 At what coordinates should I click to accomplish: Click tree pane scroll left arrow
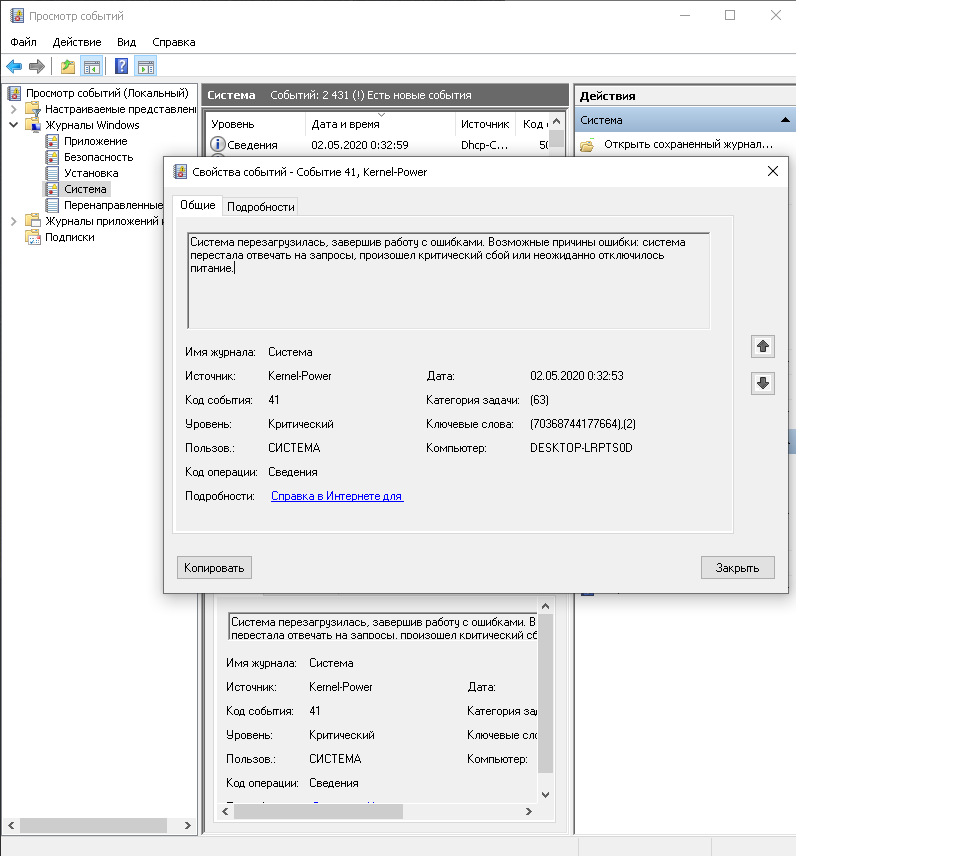coord(10,825)
